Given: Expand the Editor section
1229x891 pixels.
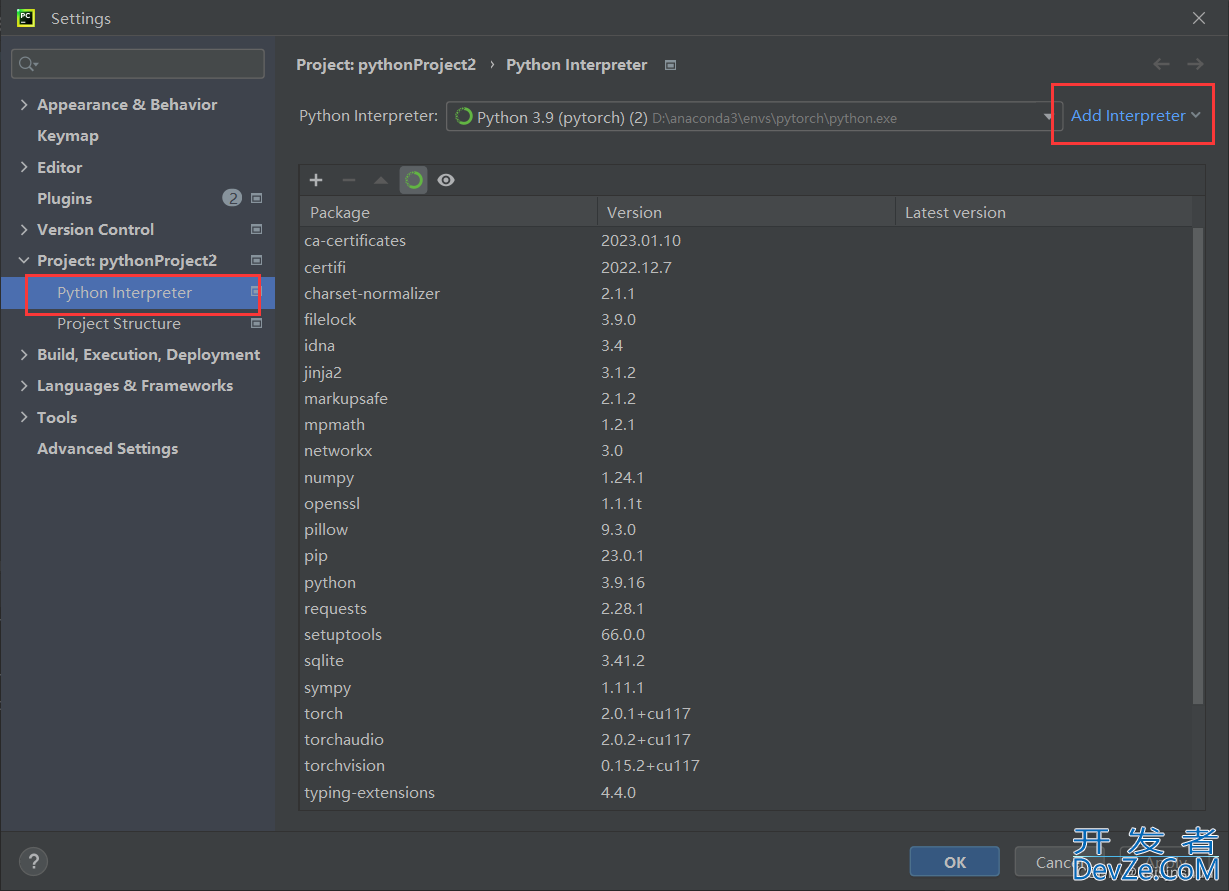Looking at the screenshot, I should (x=24, y=167).
